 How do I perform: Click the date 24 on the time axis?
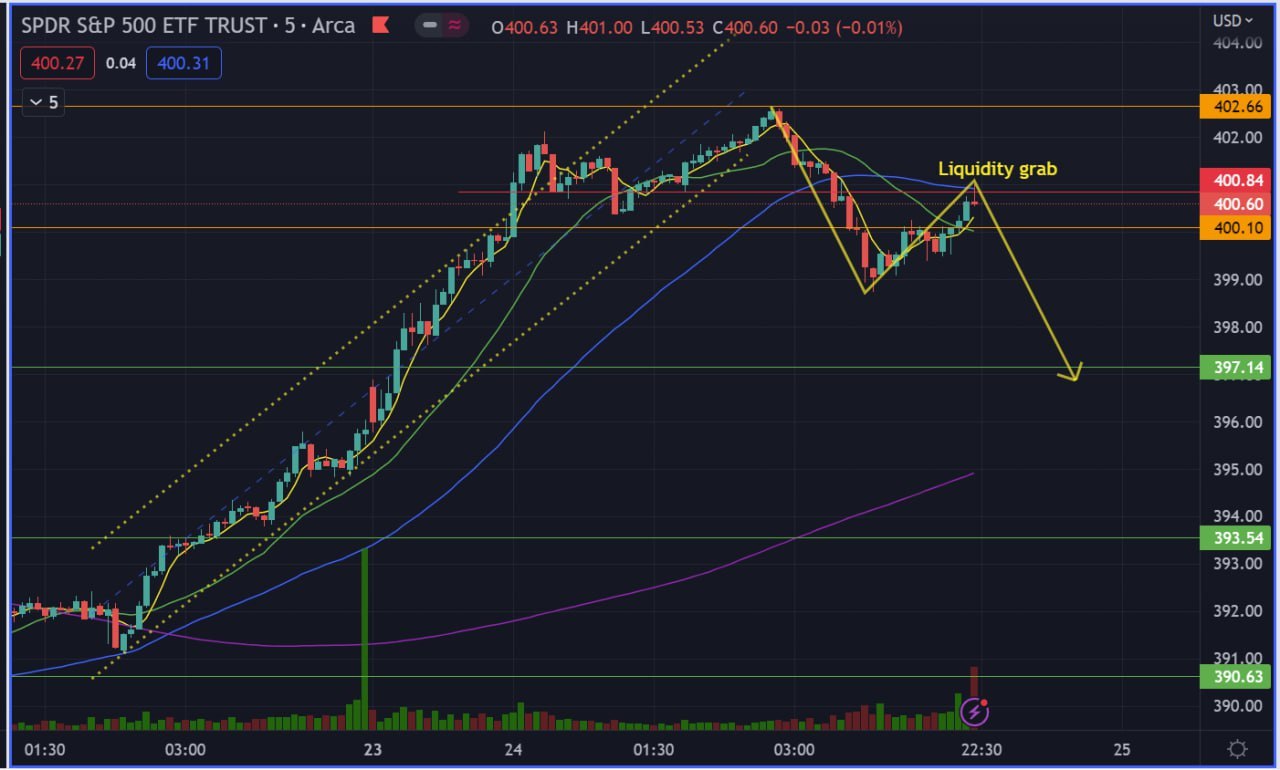coord(513,750)
